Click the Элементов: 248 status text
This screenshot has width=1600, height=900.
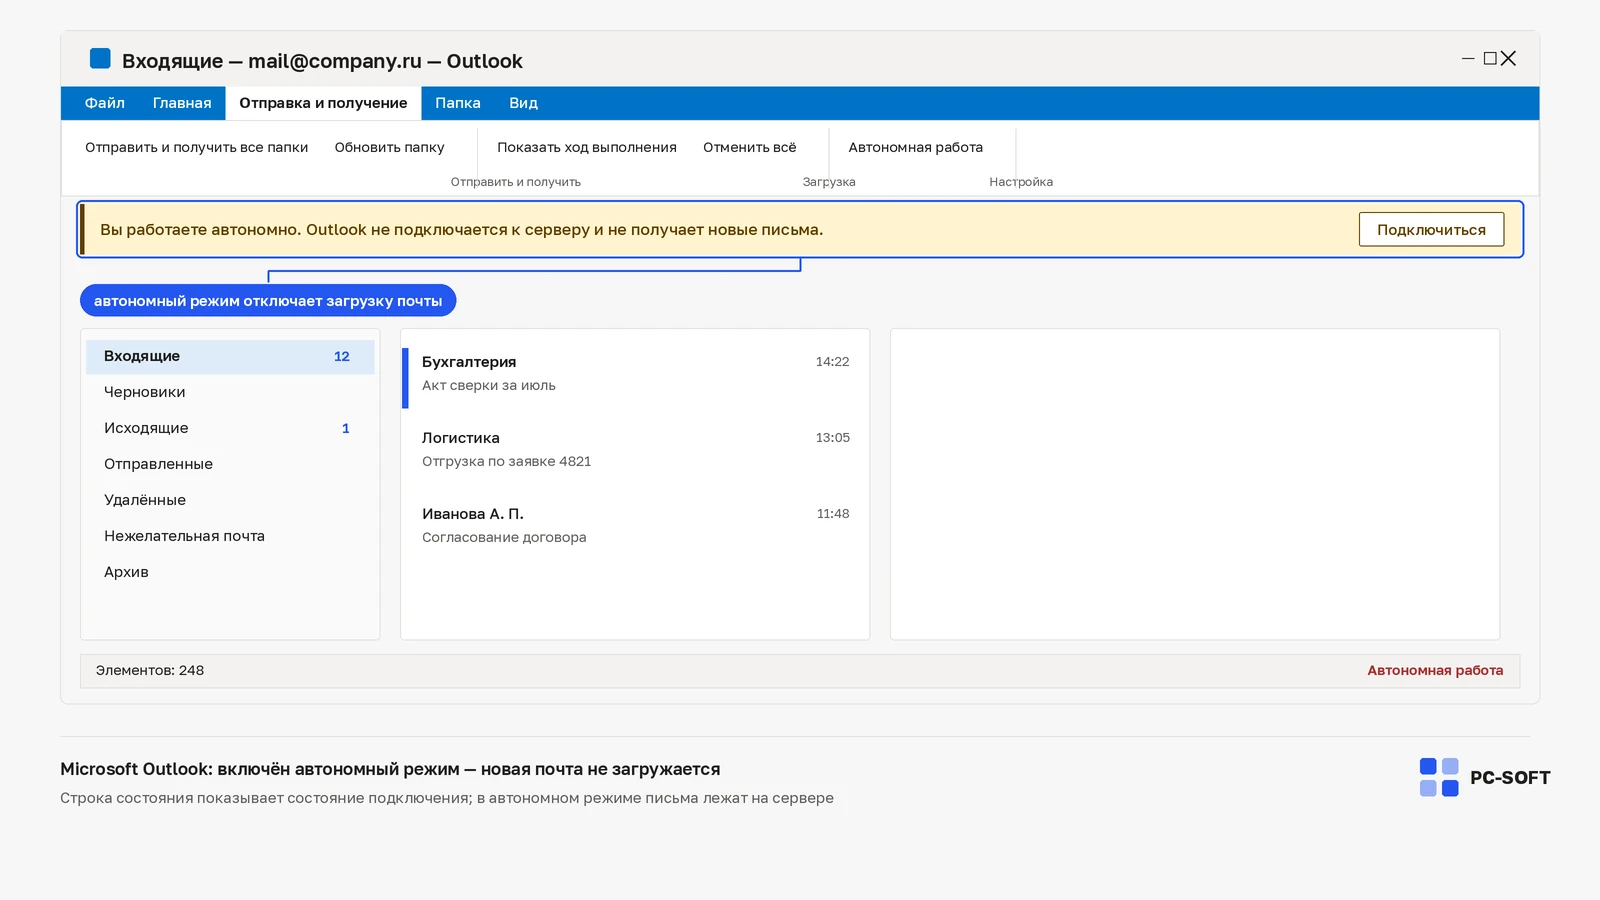coord(150,671)
